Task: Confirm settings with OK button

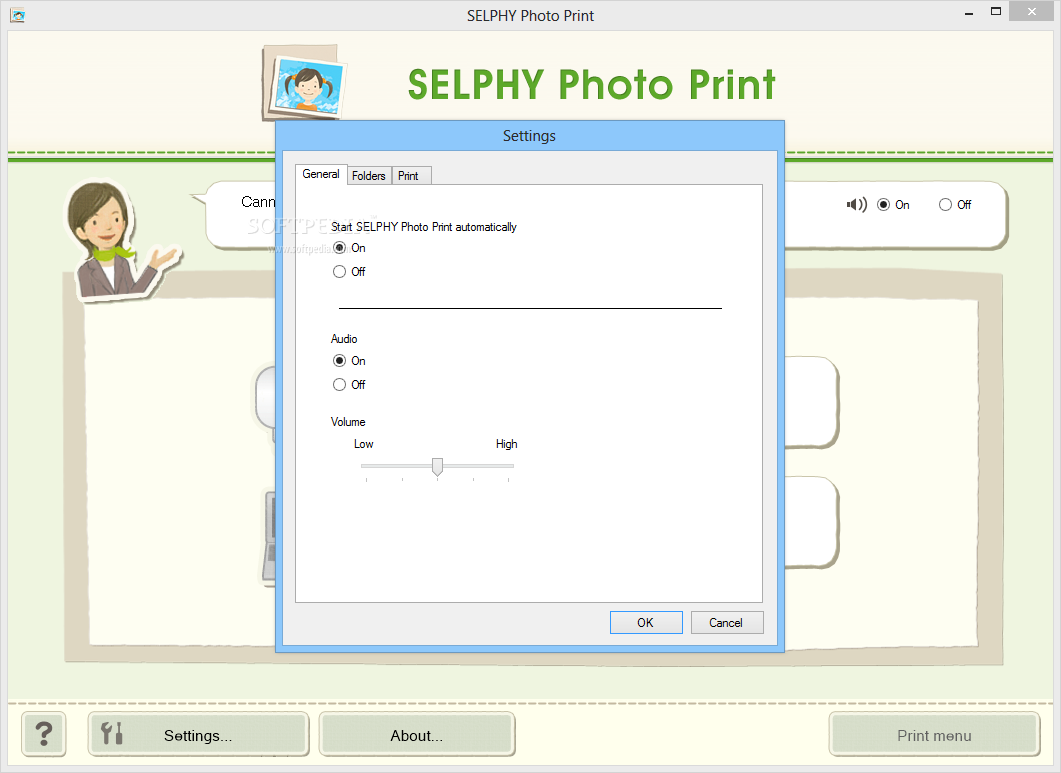Action: point(646,623)
